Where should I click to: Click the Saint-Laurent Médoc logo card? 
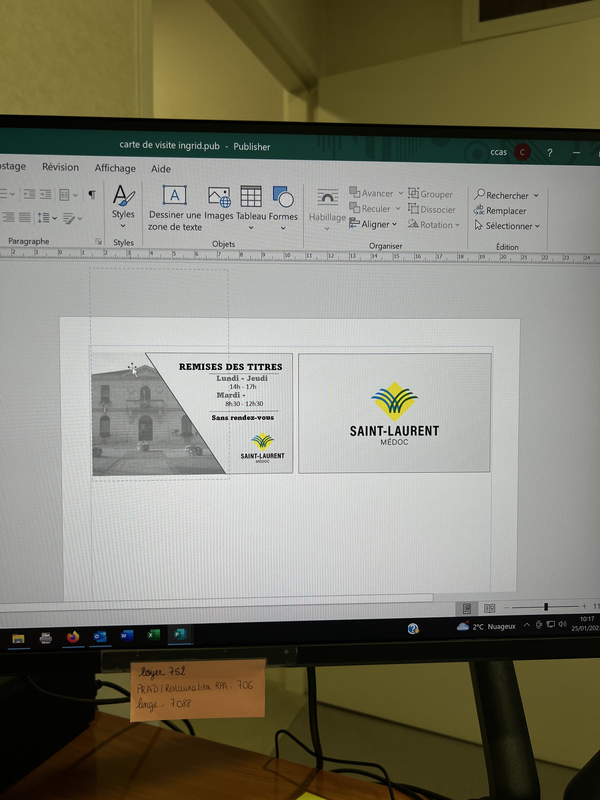pyautogui.click(x=394, y=413)
